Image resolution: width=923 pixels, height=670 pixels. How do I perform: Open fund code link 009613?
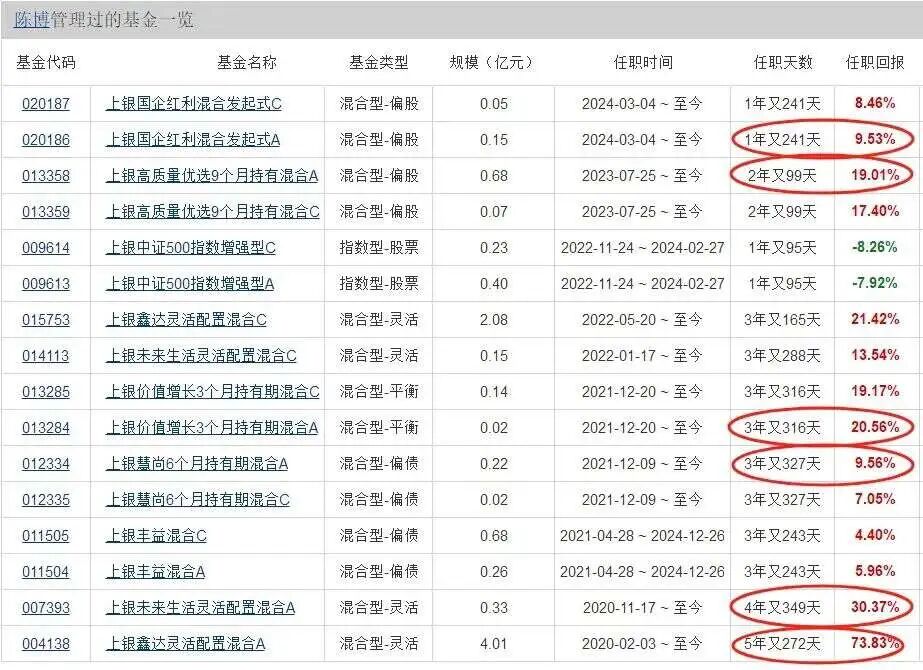pyautogui.click(x=46, y=284)
